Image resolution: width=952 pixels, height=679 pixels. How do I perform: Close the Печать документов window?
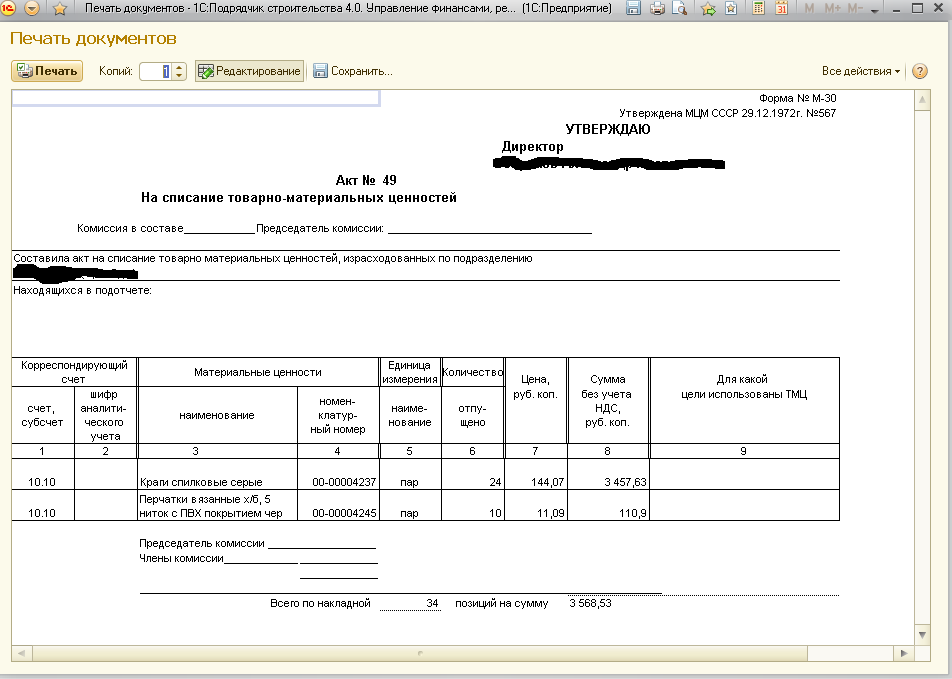coord(939,9)
